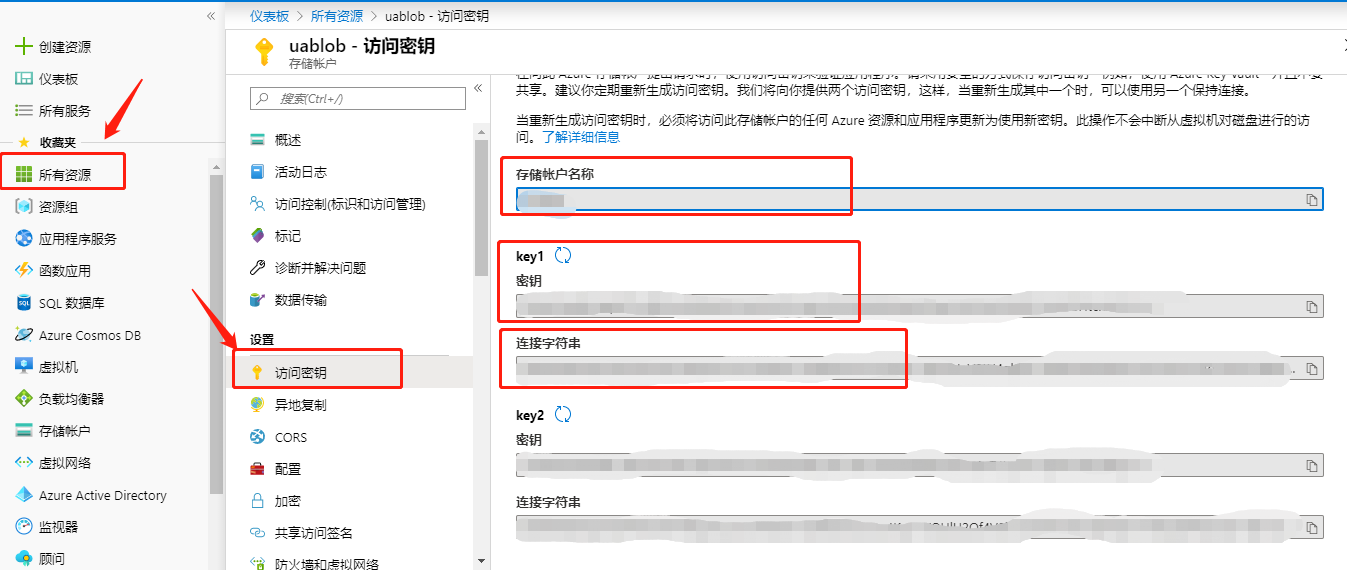Image resolution: width=1347 pixels, height=570 pixels.
Task: Open Virtual Machines (虚拟机) icon
Action: (24, 367)
